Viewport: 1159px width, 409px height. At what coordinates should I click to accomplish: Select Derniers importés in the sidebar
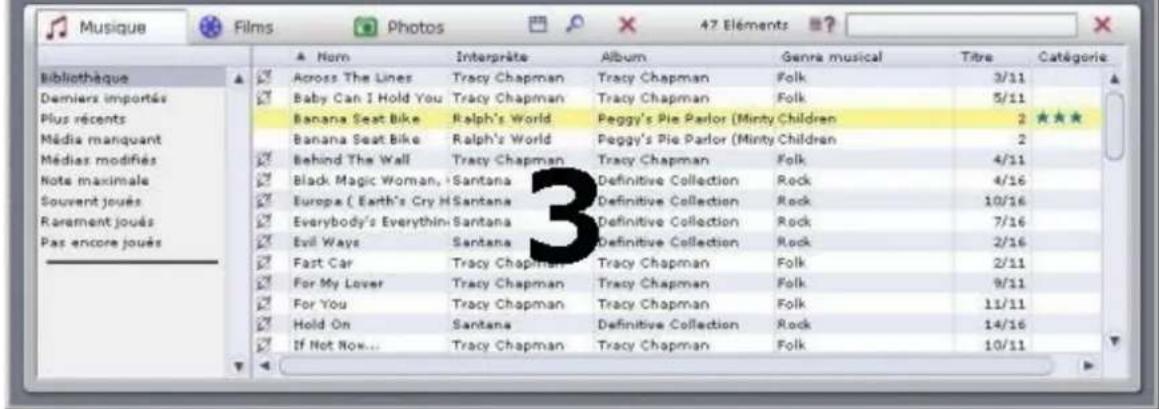point(103,98)
